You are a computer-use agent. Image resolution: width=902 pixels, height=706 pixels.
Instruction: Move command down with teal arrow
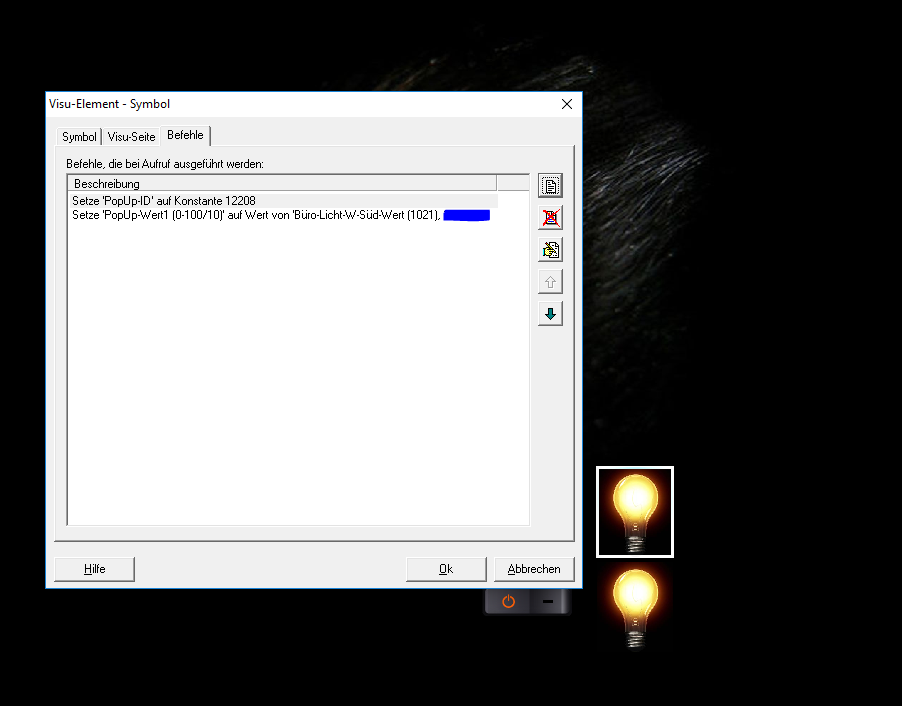click(550, 313)
